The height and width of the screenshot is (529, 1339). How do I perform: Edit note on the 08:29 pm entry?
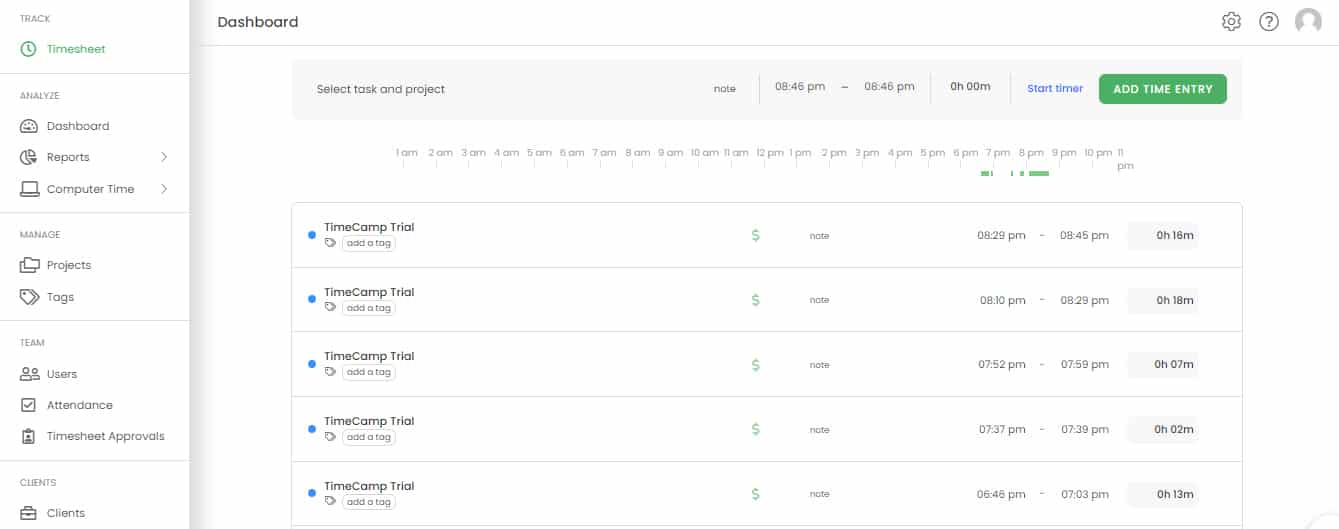tap(820, 236)
